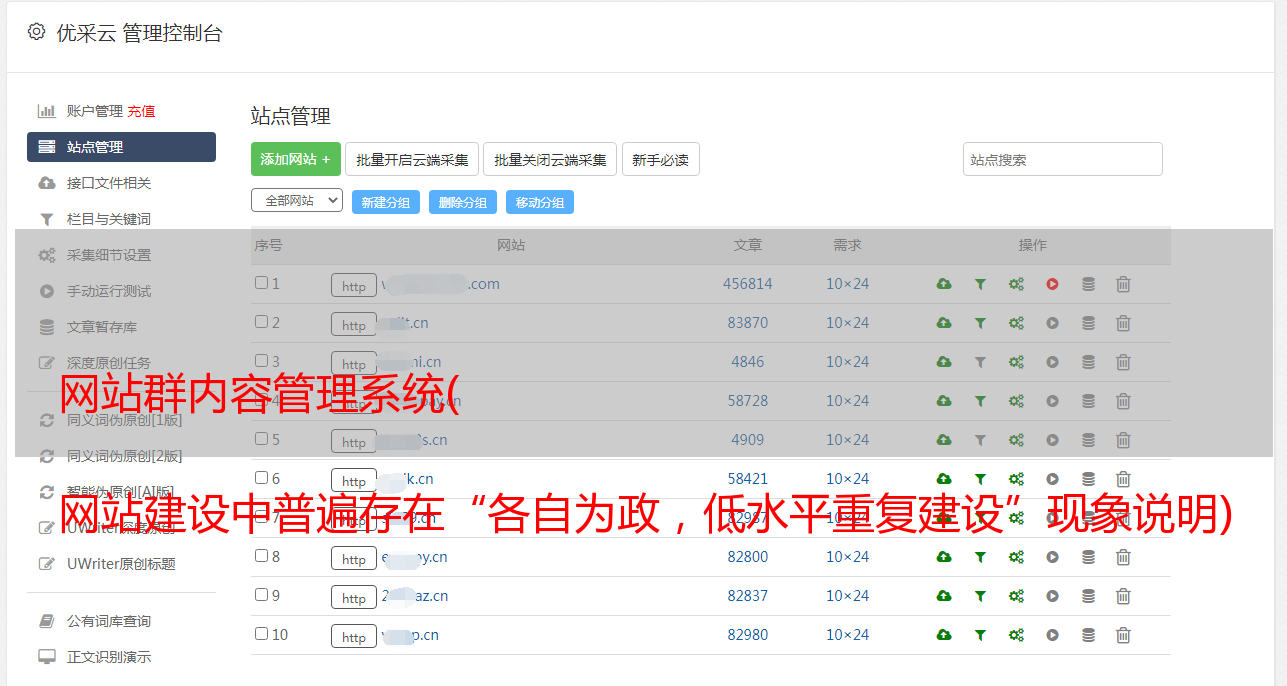Click the filter icon in row 1

[x=980, y=284]
